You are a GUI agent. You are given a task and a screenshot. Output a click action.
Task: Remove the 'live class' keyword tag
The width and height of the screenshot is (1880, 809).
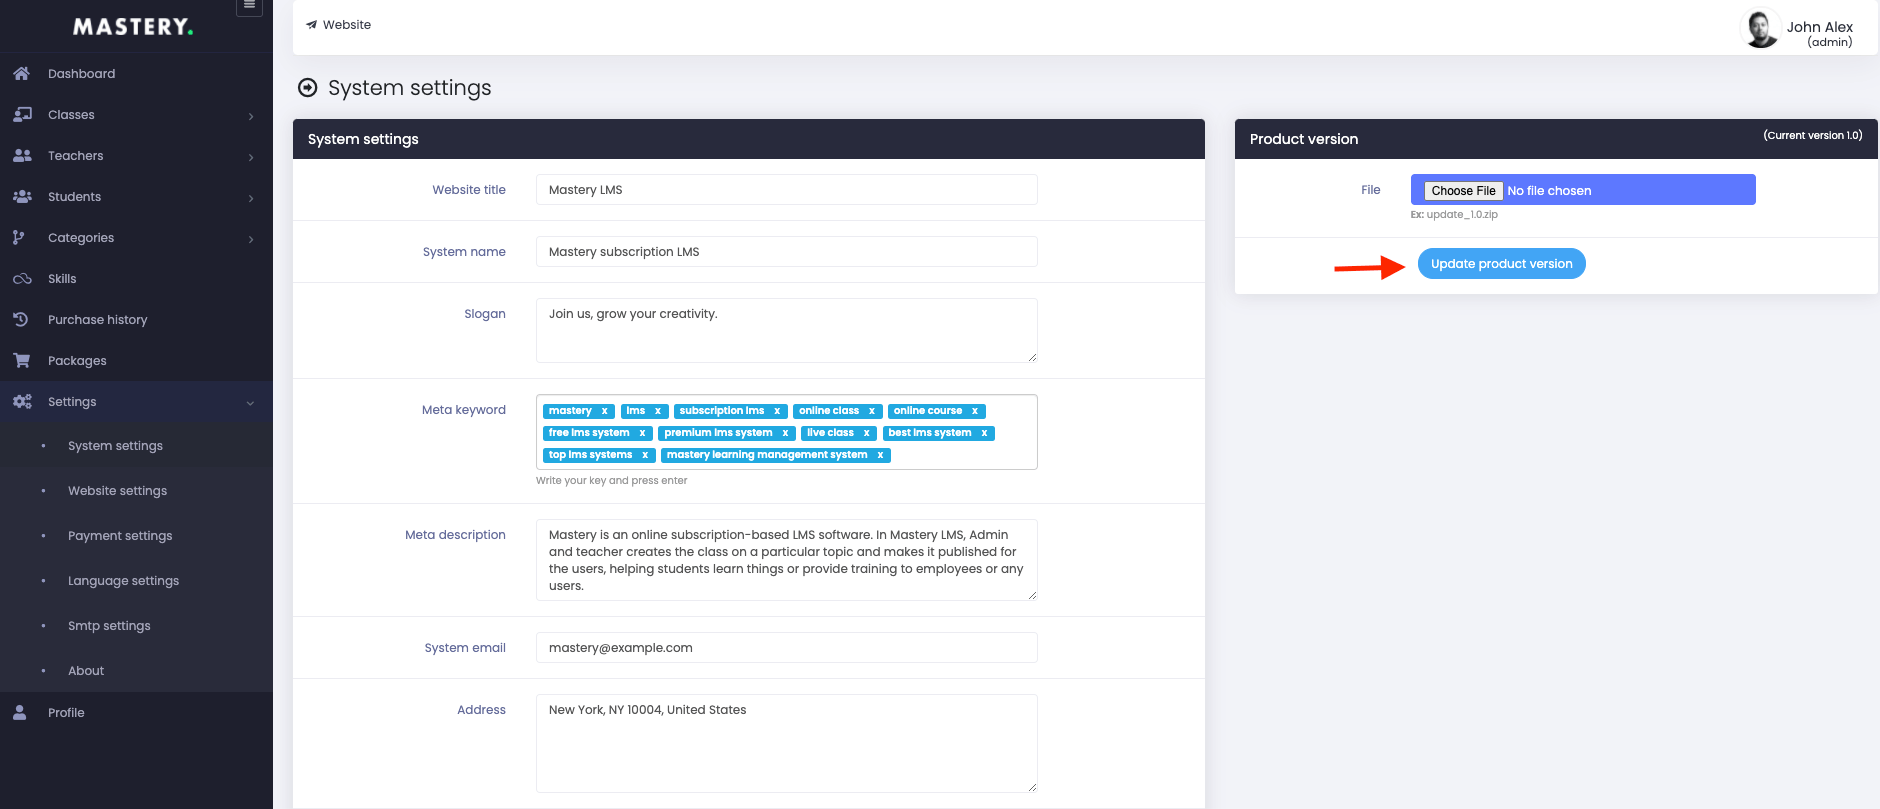tap(866, 433)
